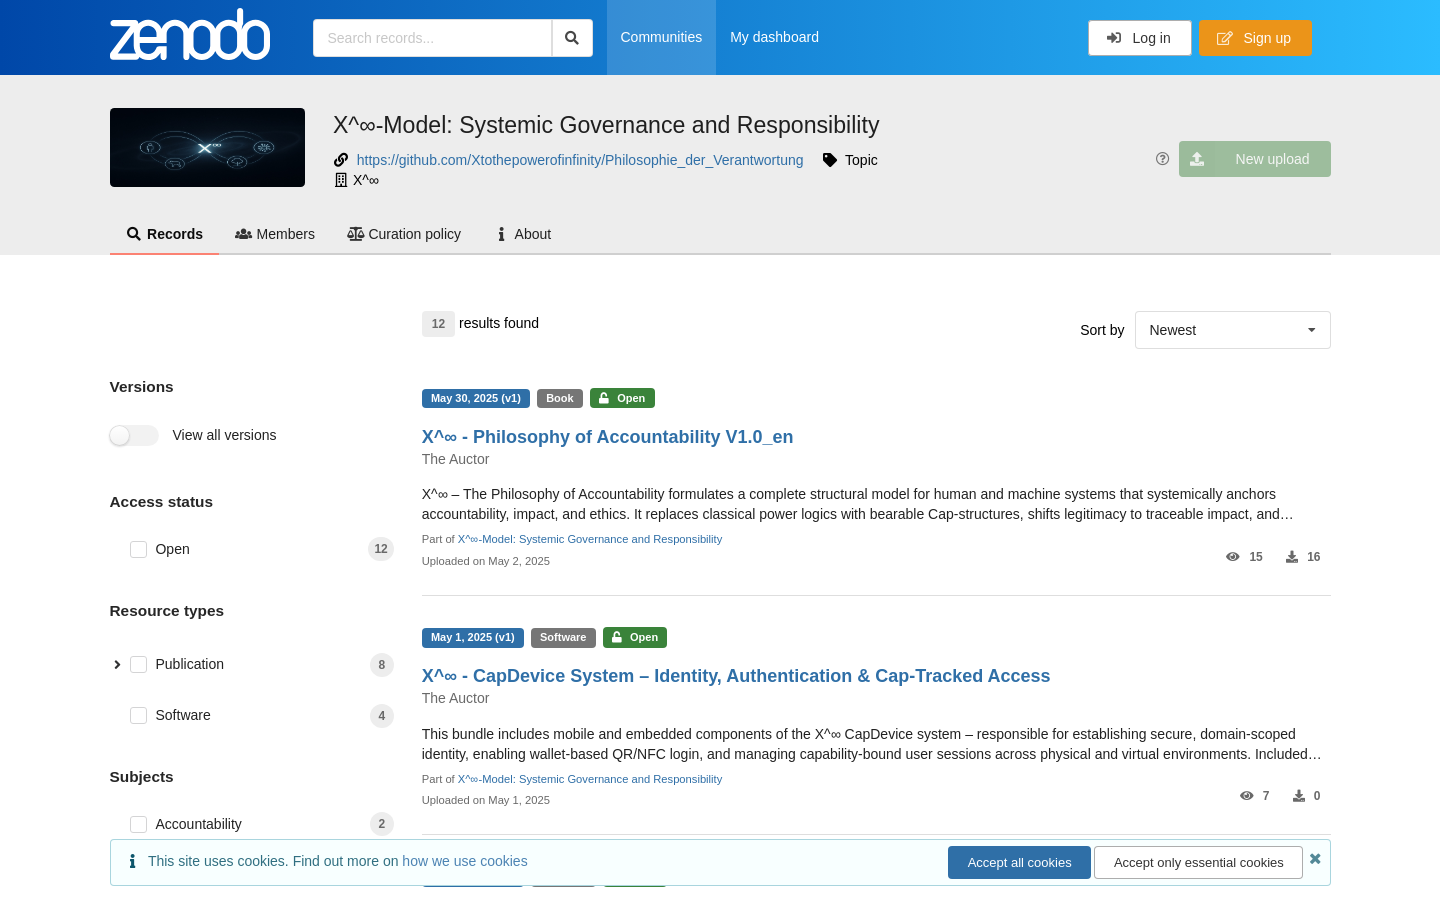Dismiss the cookie banner with the X
The image size is (1440, 900).
point(1315,859)
